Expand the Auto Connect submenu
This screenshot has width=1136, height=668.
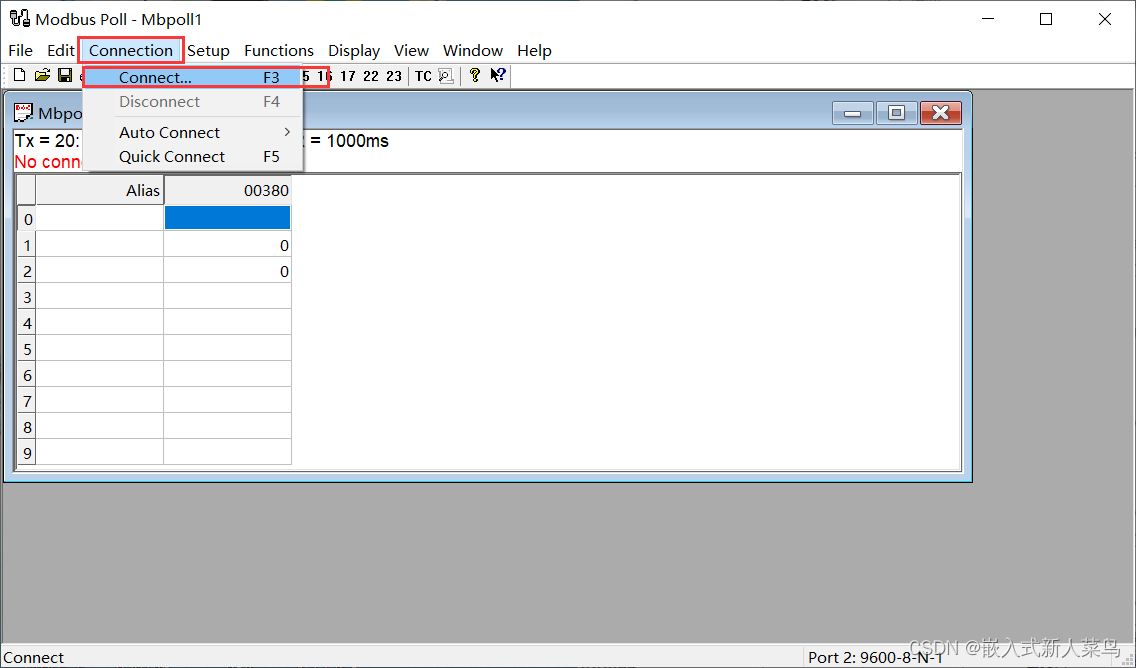click(193, 133)
